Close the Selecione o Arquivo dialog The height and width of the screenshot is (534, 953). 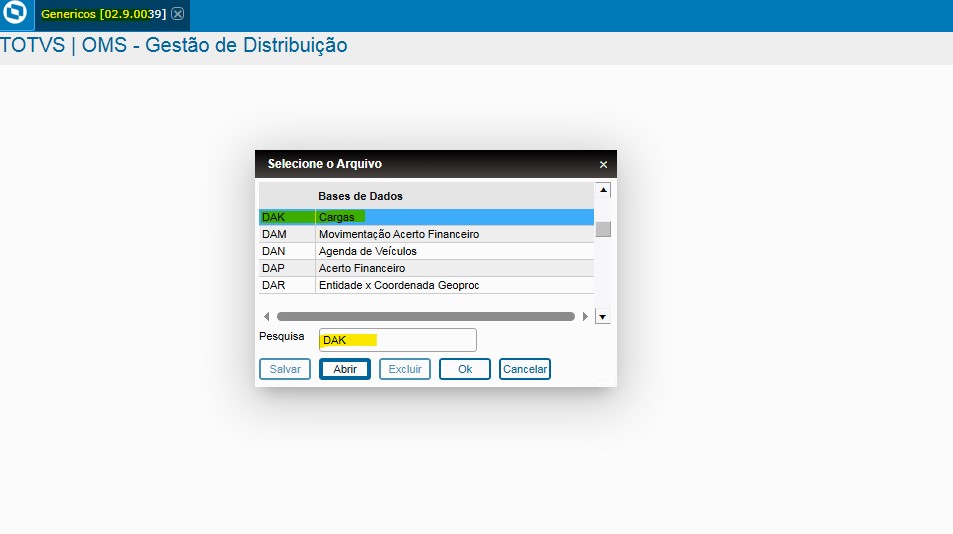pos(603,165)
